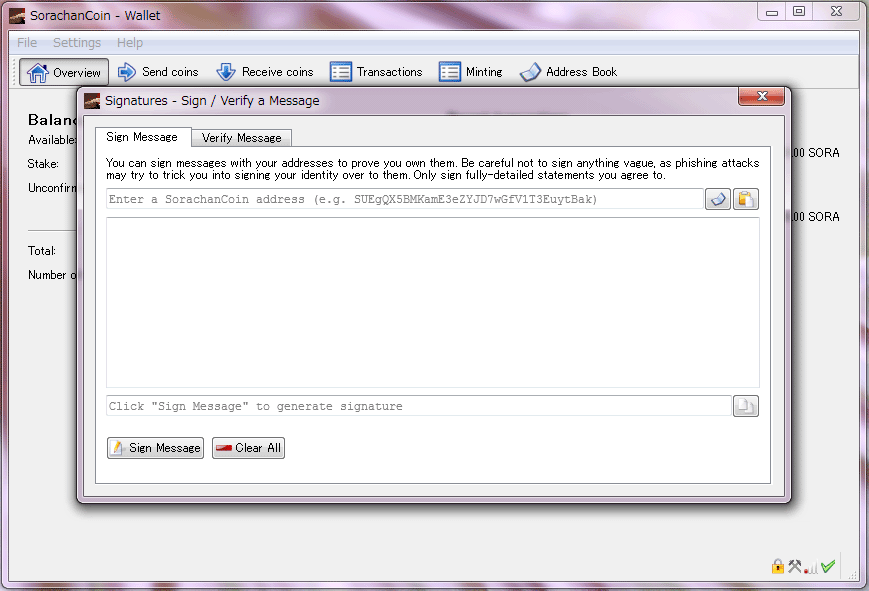869x591 pixels.
Task: Close the Signatures dialog
Action: (761, 96)
